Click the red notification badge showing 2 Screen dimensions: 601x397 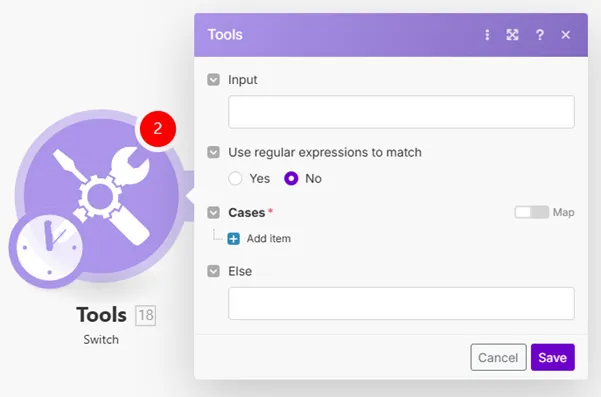click(158, 129)
